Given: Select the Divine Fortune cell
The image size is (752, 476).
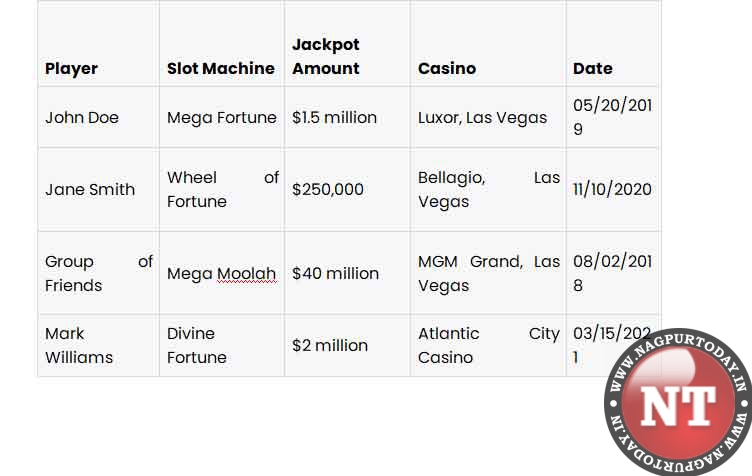Looking at the screenshot, I should (222, 346).
